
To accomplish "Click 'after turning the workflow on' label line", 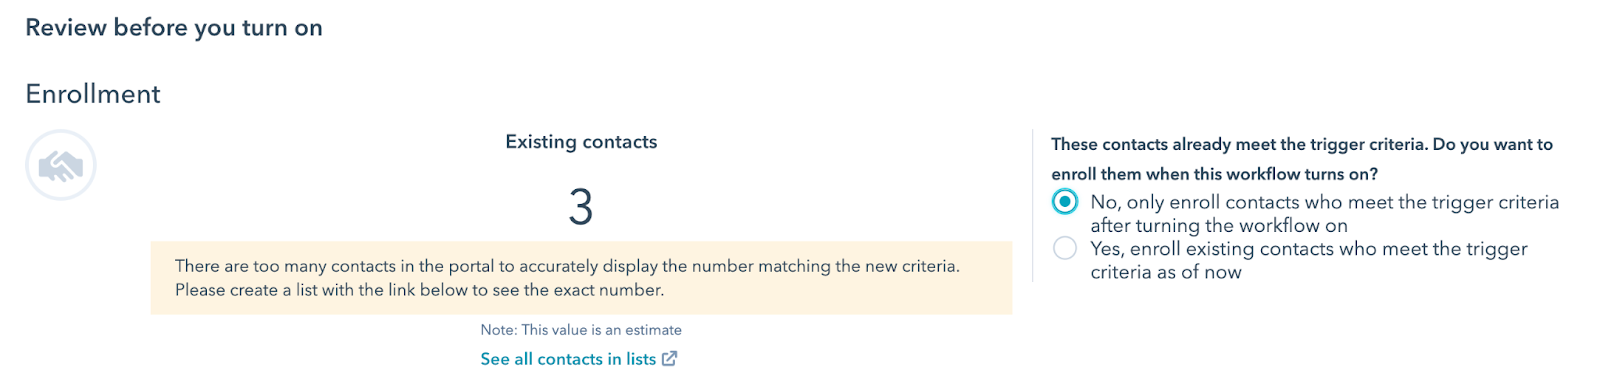I will [x=1219, y=226].
